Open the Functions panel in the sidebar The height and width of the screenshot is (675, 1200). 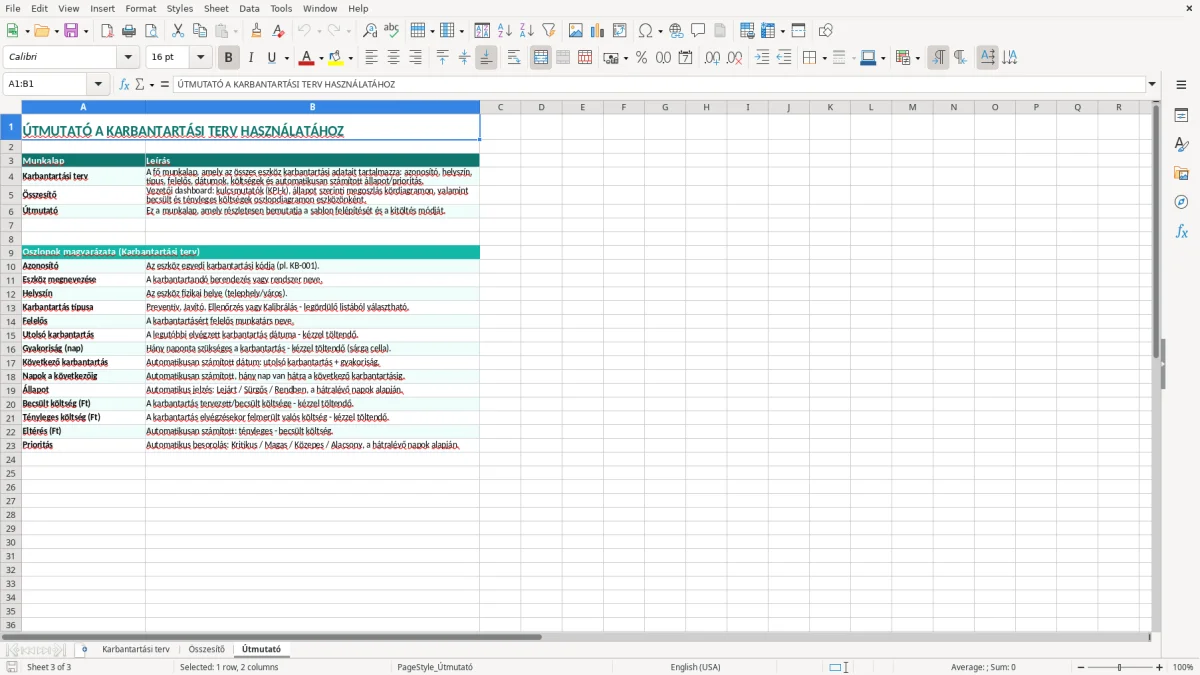(1181, 232)
